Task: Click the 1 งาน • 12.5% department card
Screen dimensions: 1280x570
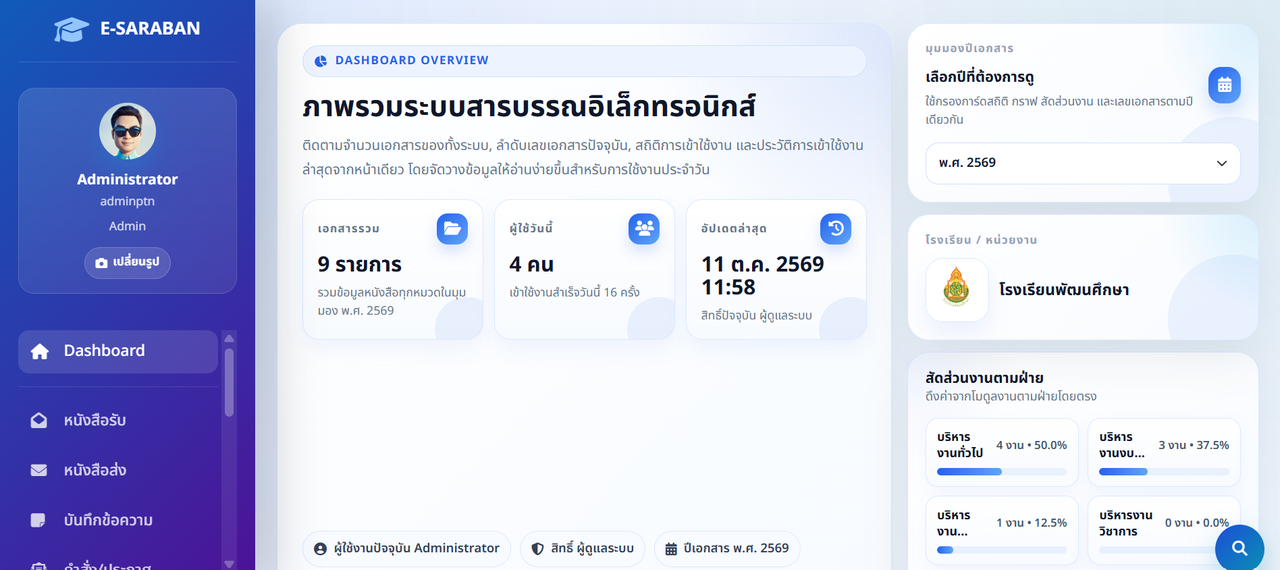Action: pyautogui.click(x=1002, y=530)
